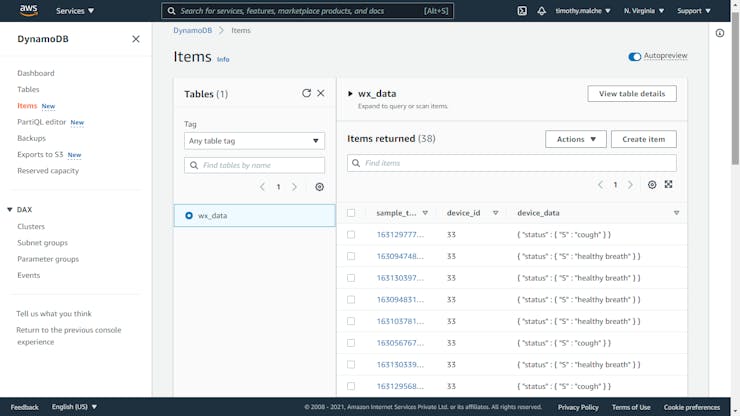Check the row for item 163129777

click(x=351, y=235)
